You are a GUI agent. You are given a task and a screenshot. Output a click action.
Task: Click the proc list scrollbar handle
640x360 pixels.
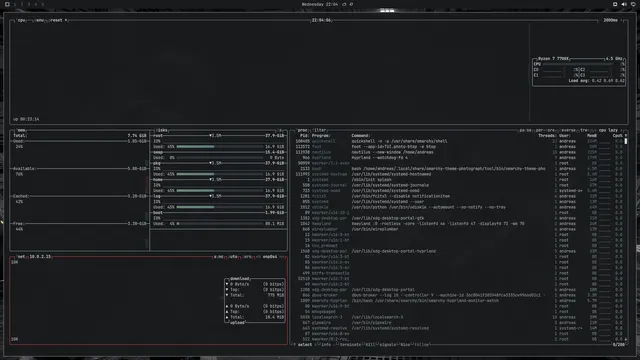click(x=626, y=141)
